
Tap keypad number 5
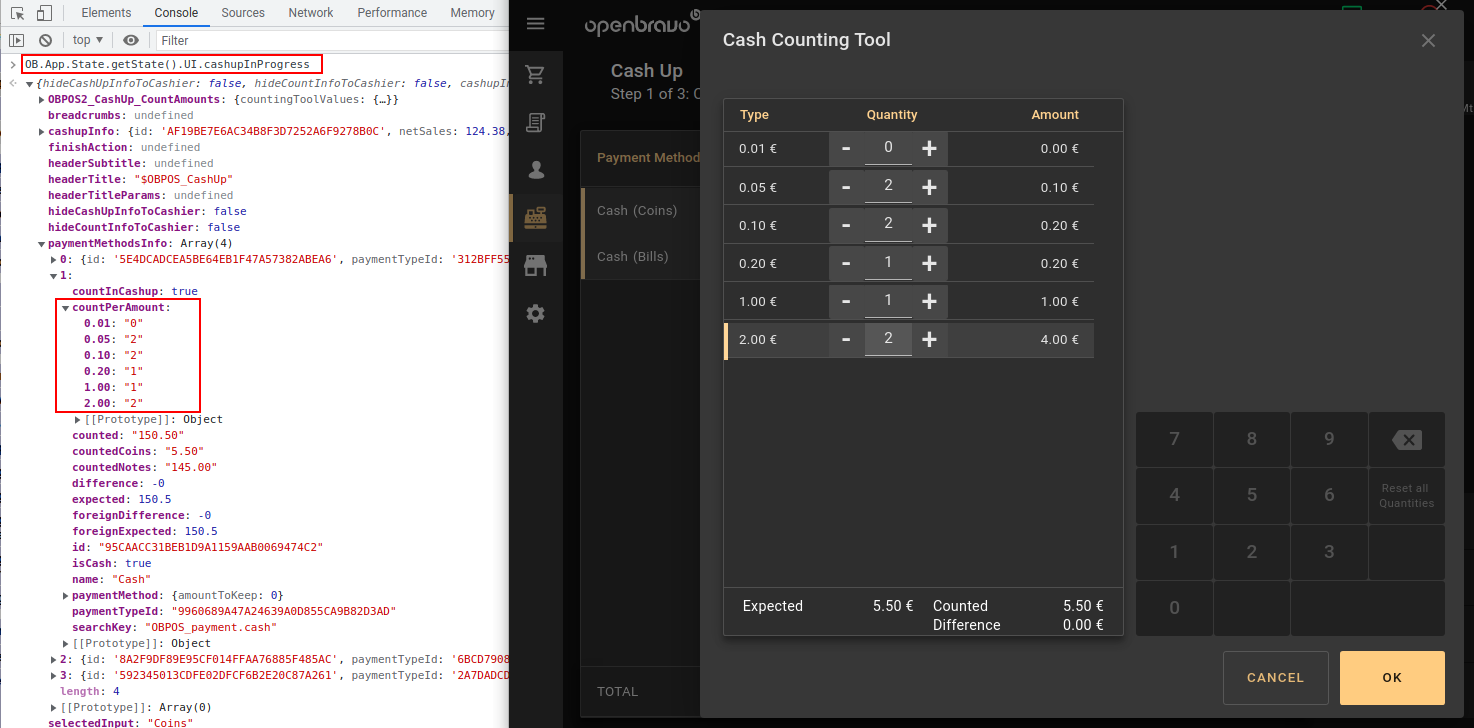1252,495
